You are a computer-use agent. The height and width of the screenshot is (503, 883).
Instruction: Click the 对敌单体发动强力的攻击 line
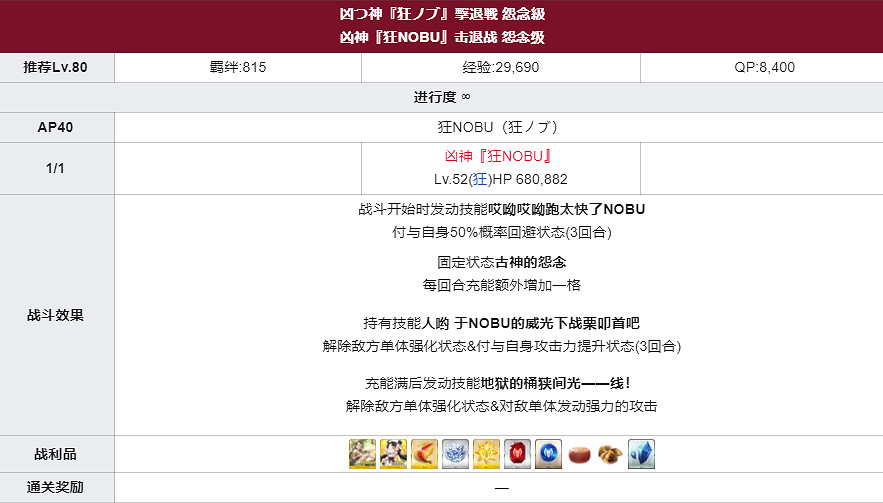579,406
